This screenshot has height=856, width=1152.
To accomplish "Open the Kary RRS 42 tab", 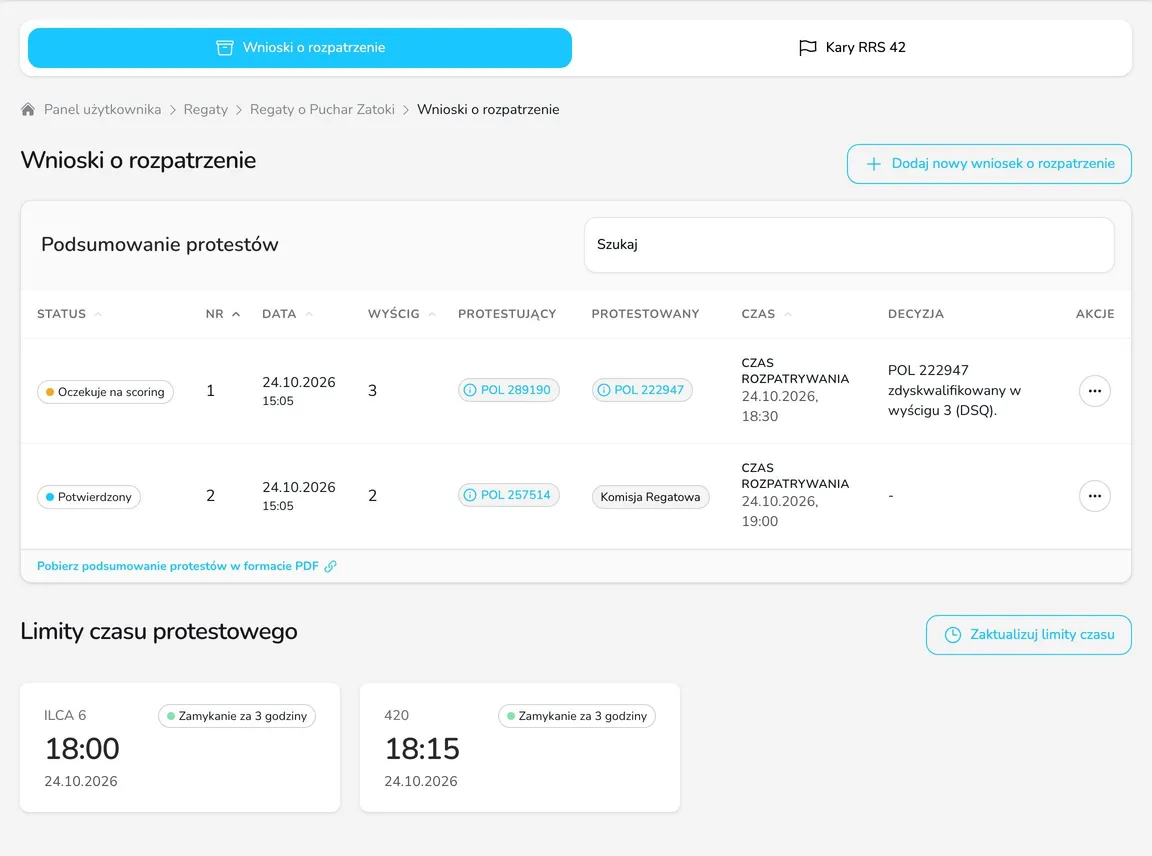I will click(852, 48).
